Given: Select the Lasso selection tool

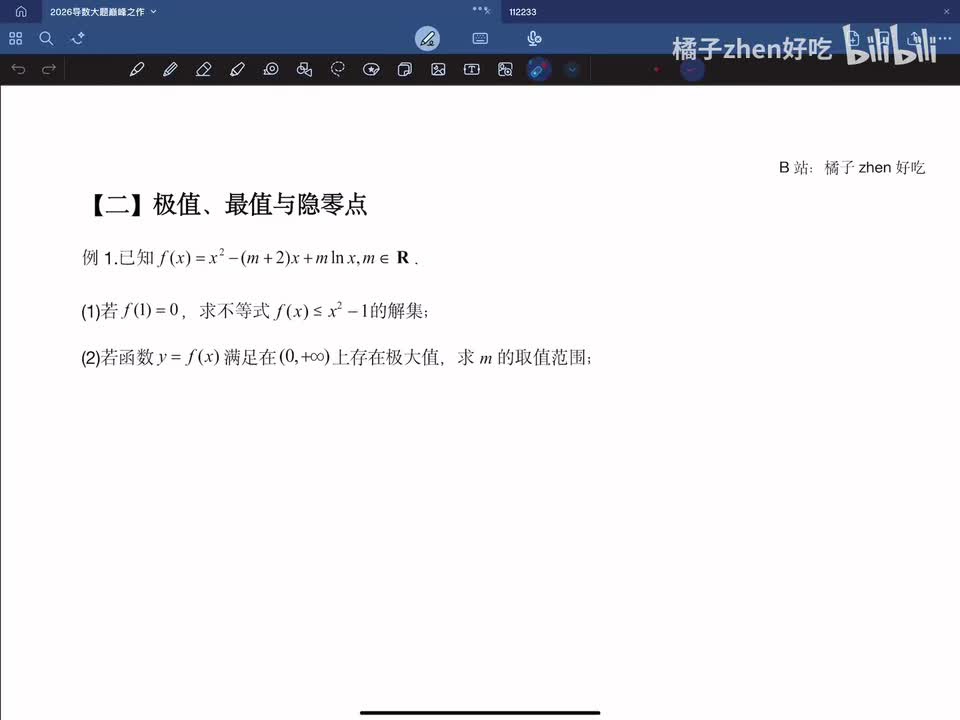Looking at the screenshot, I should pyautogui.click(x=337, y=69).
